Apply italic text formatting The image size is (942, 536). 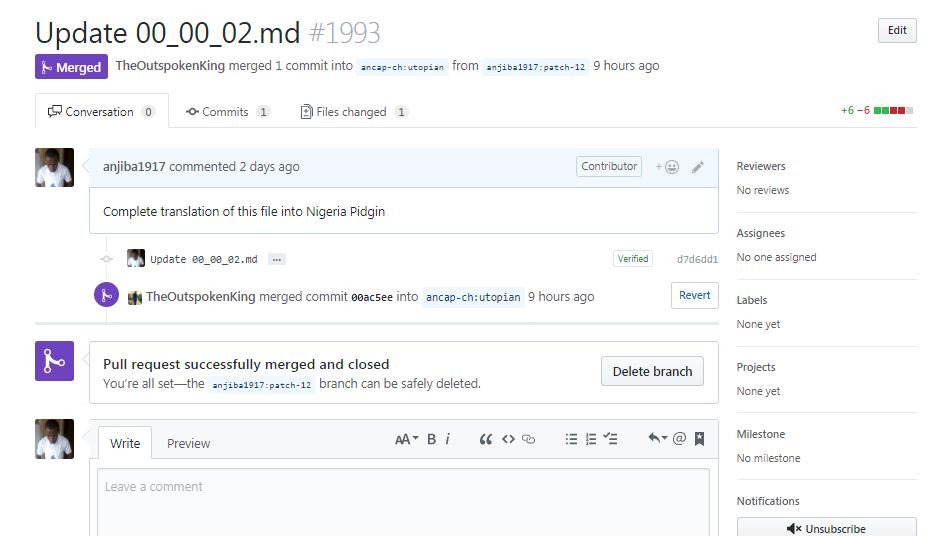[x=448, y=439]
